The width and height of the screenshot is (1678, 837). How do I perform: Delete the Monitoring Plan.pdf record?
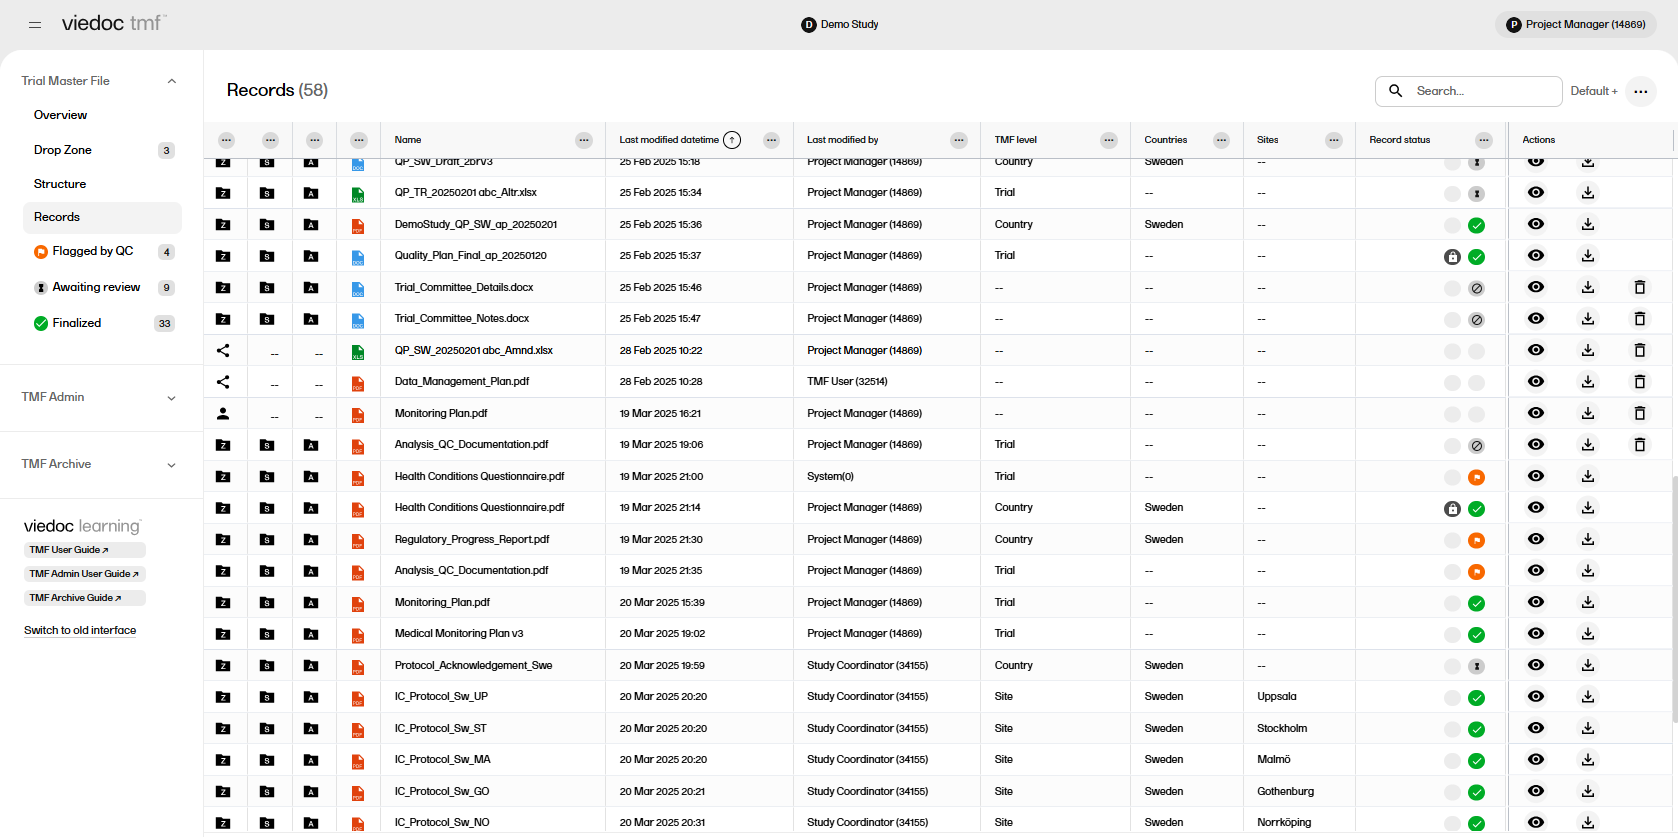click(x=1639, y=414)
